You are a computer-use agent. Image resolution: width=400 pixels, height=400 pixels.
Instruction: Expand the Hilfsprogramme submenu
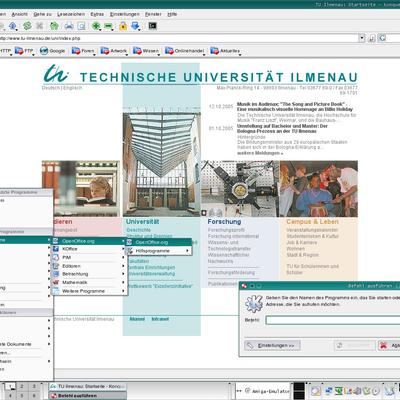click(158, 251)
